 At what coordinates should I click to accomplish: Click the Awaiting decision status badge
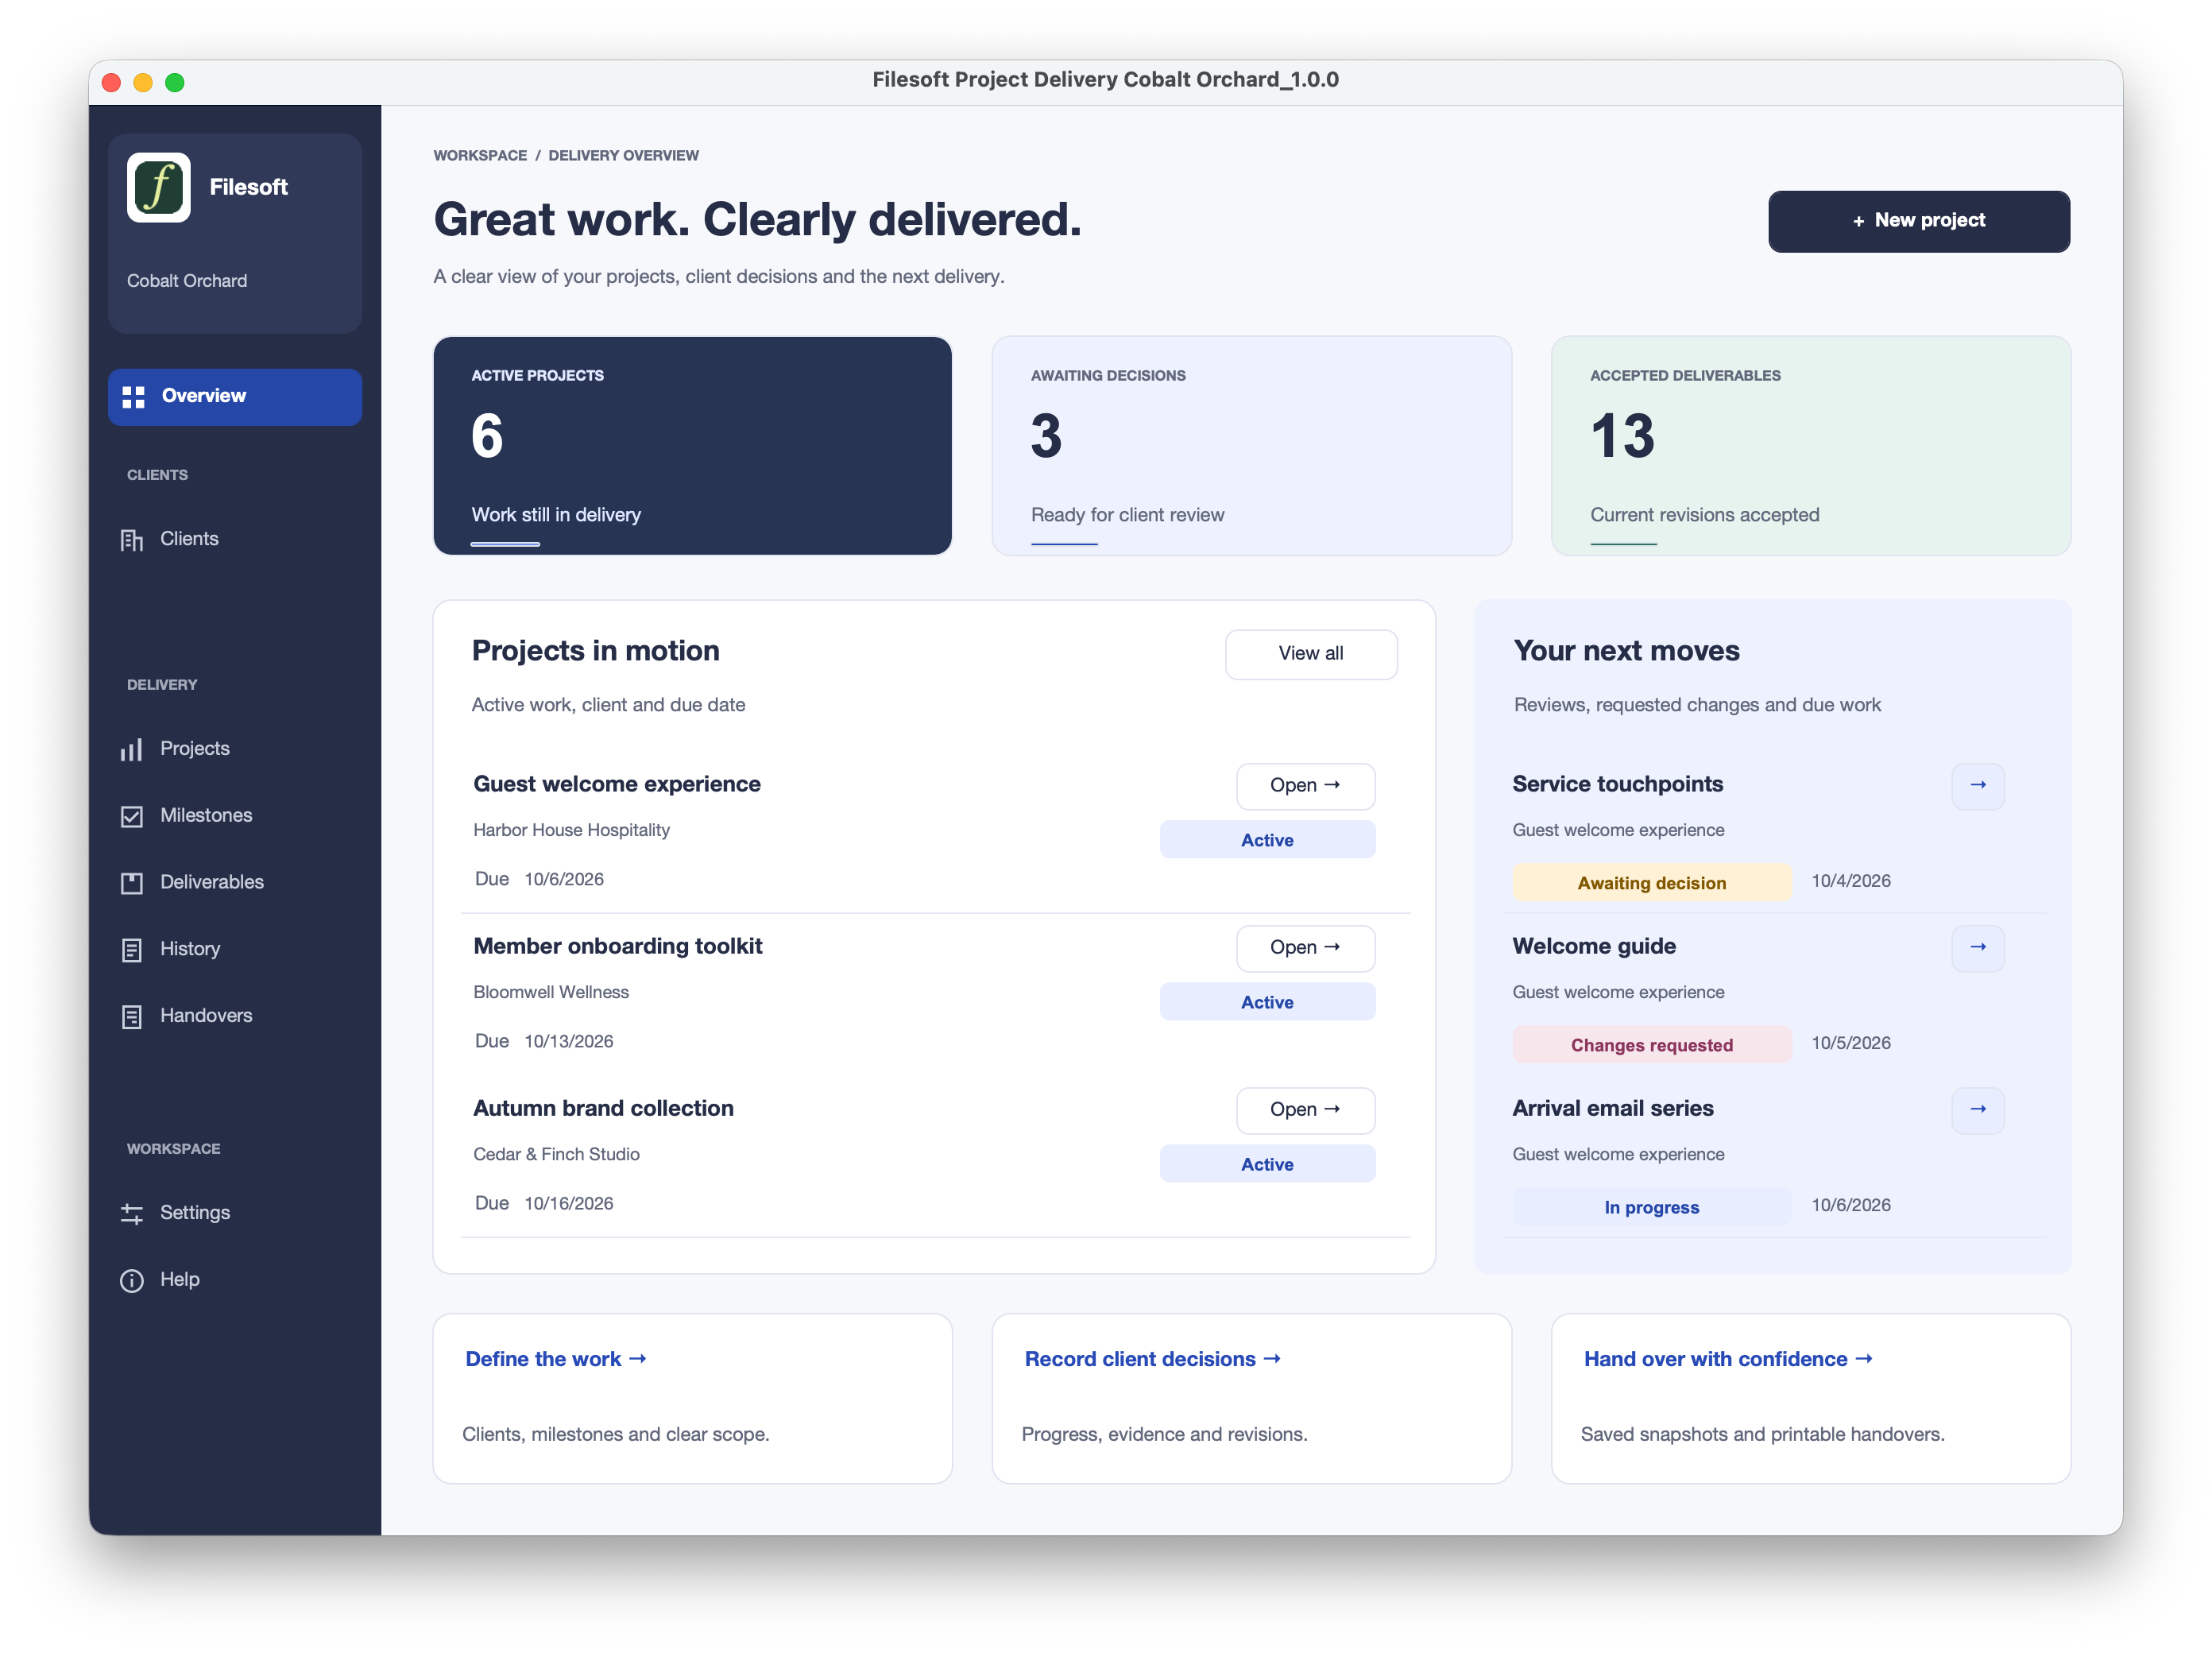(1651, 884)
